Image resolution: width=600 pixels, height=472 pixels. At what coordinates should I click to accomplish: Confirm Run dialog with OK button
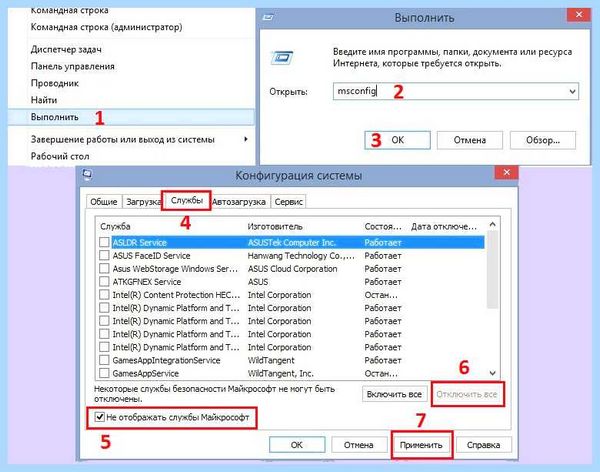point(397,140)
